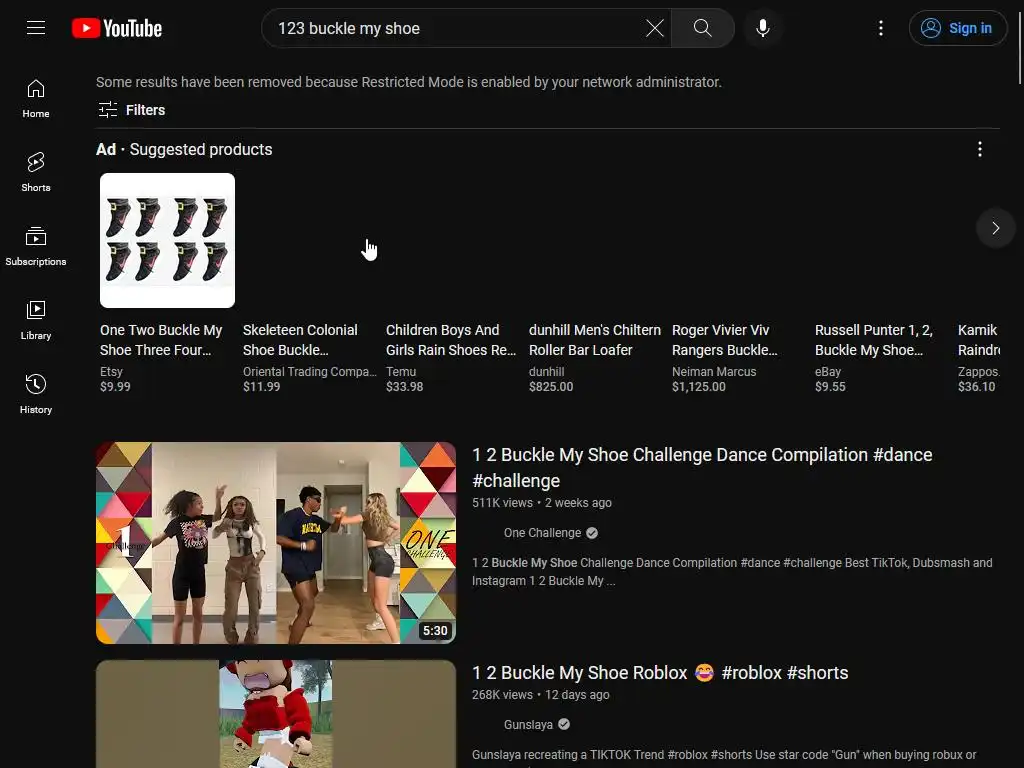Go to Gunslaya channel

point(528,724)
